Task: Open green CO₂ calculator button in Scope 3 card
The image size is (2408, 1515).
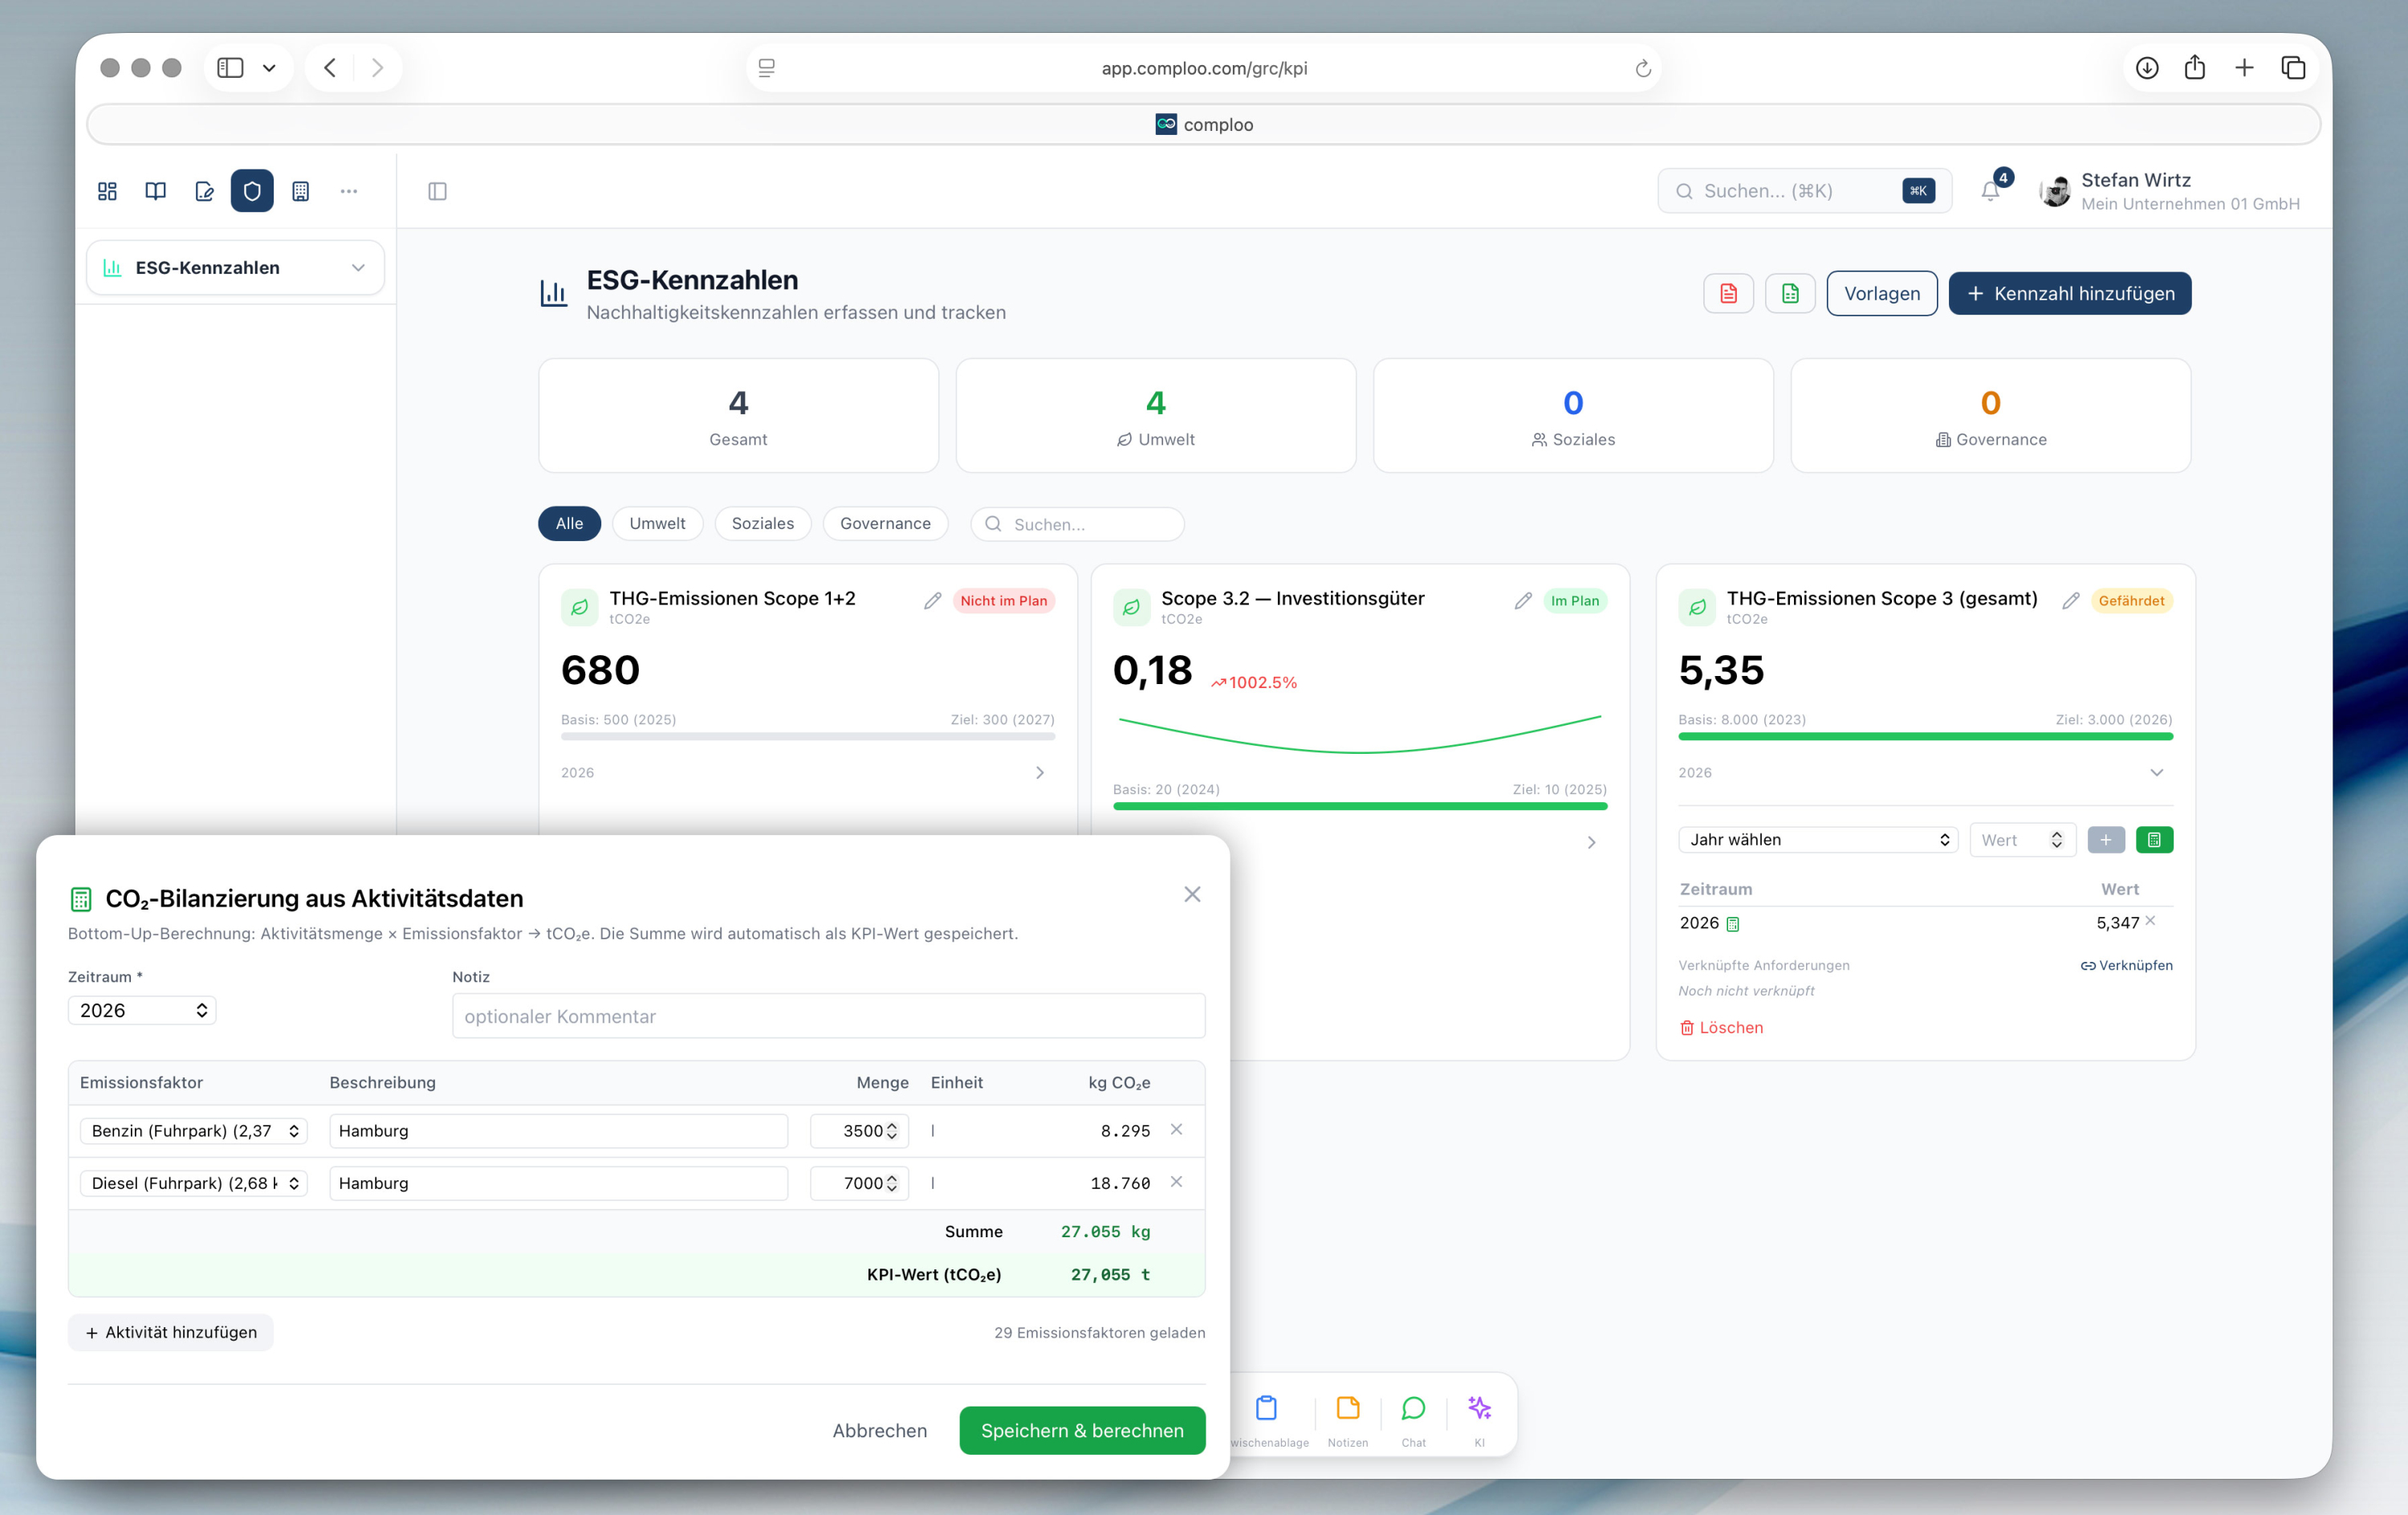Action: [x=2154, y=840]
